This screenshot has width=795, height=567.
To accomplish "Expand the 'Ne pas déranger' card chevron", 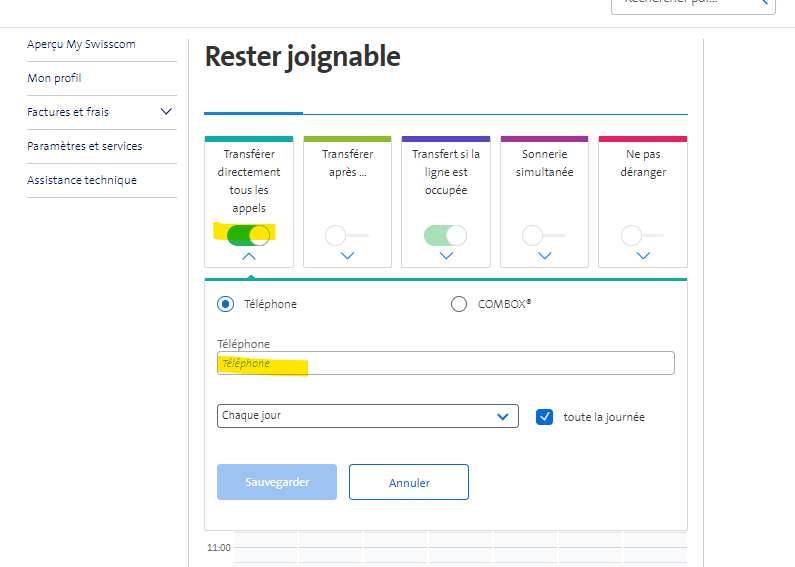I will pos(643,256).
